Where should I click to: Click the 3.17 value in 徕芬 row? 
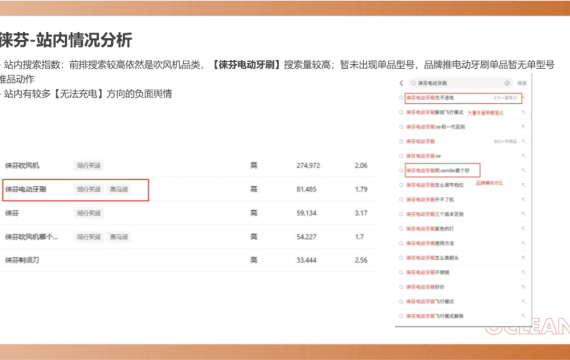(x=361, y=213)
